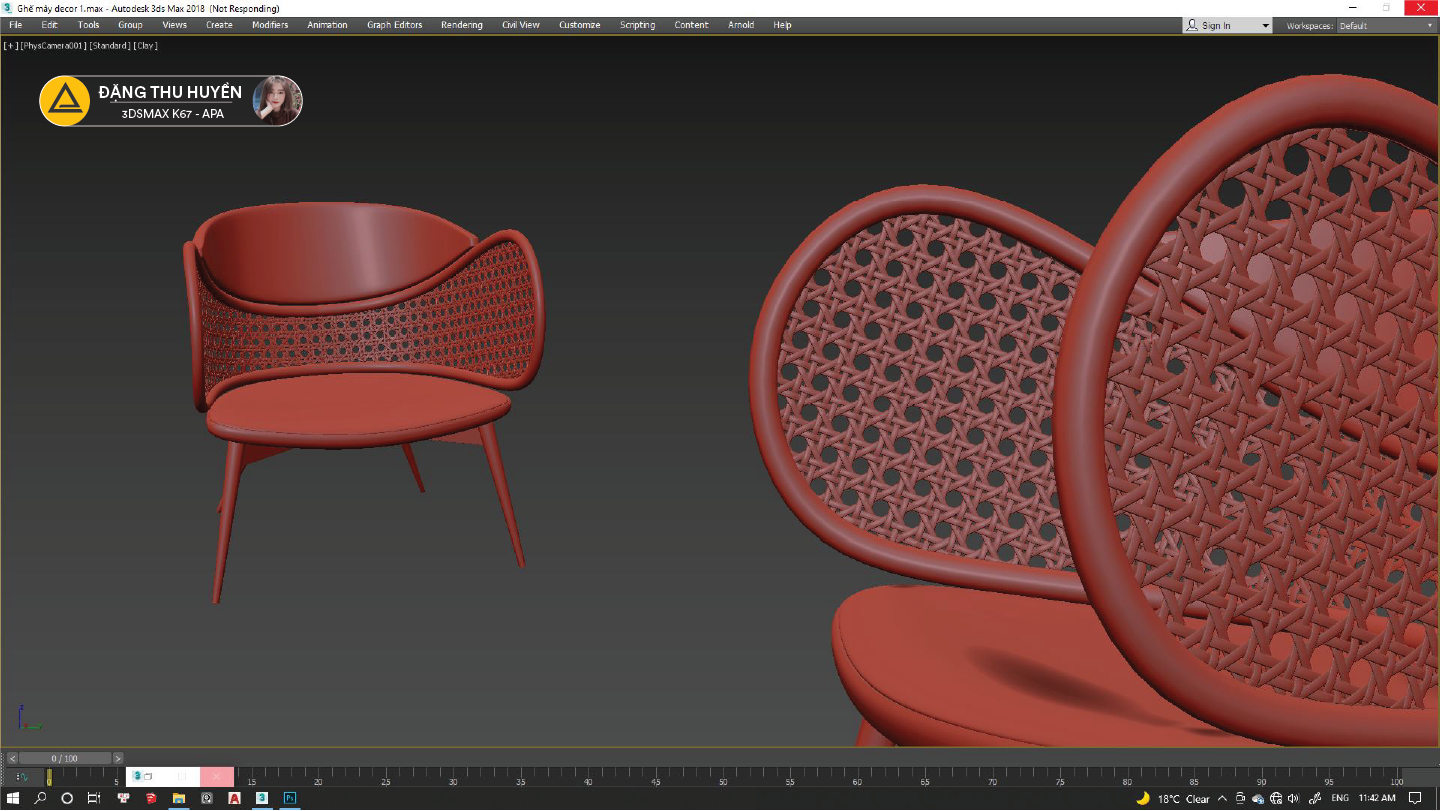1441x811 pixels.
Task: Open Task View on taskbar
Action: [94, 798]
